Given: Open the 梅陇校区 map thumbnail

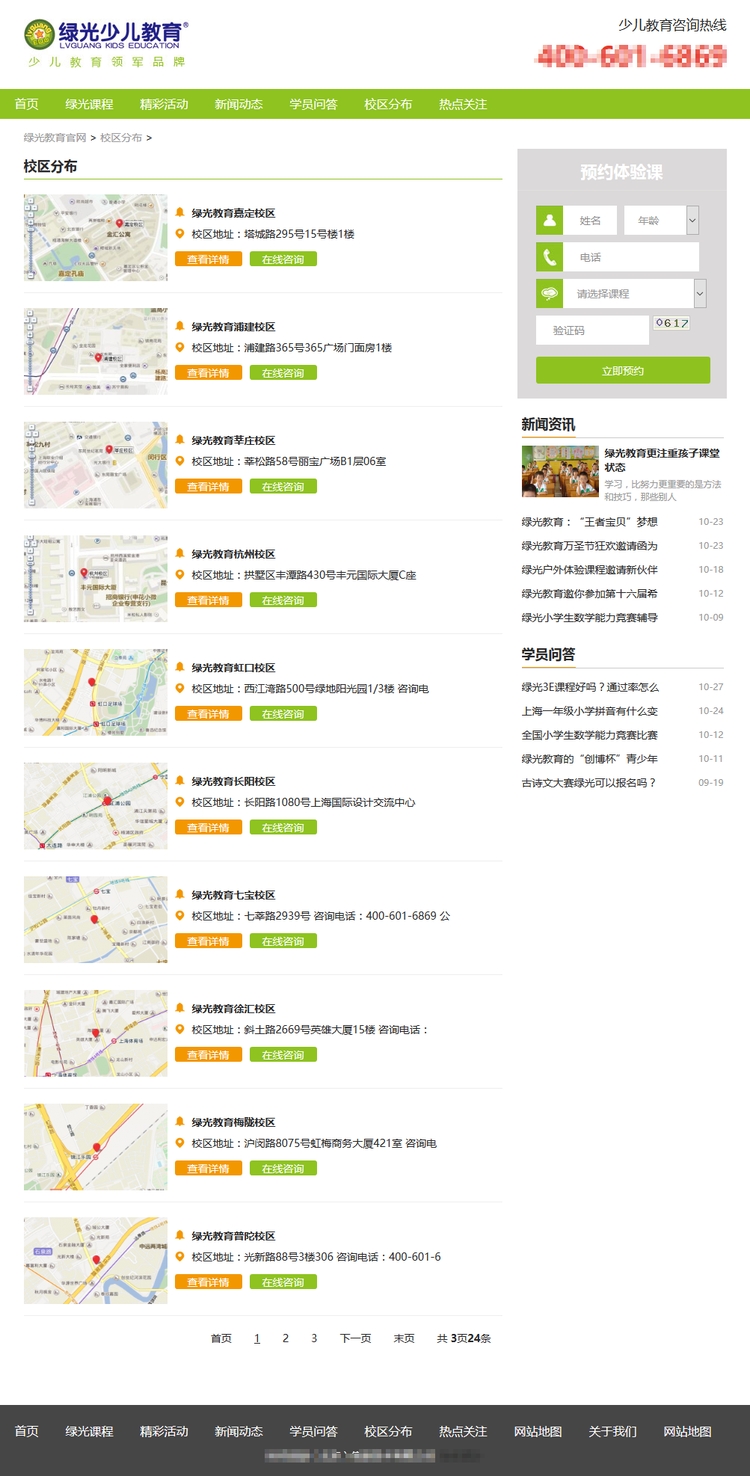Looking at the screenshot, I should [x=96, y=1147].
